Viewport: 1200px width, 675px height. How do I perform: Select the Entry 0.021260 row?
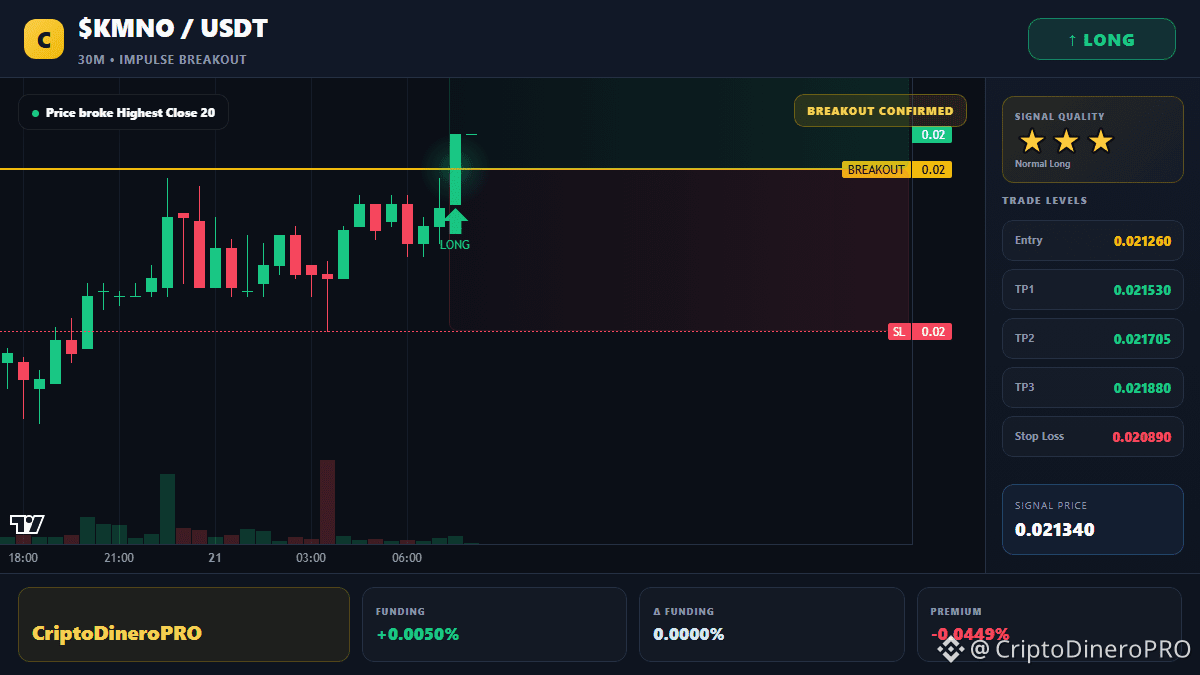tap(1092, 241)
